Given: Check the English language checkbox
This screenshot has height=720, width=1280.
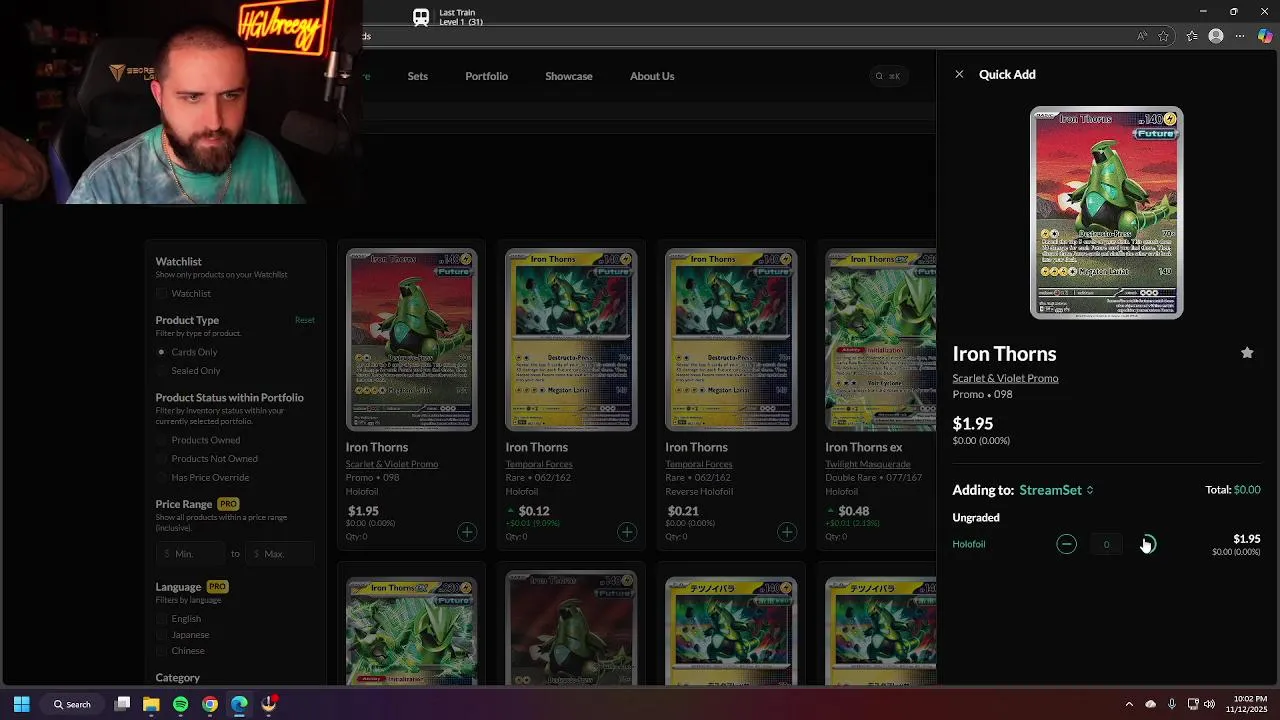Looking at the screenshot, I should point(162,619).
